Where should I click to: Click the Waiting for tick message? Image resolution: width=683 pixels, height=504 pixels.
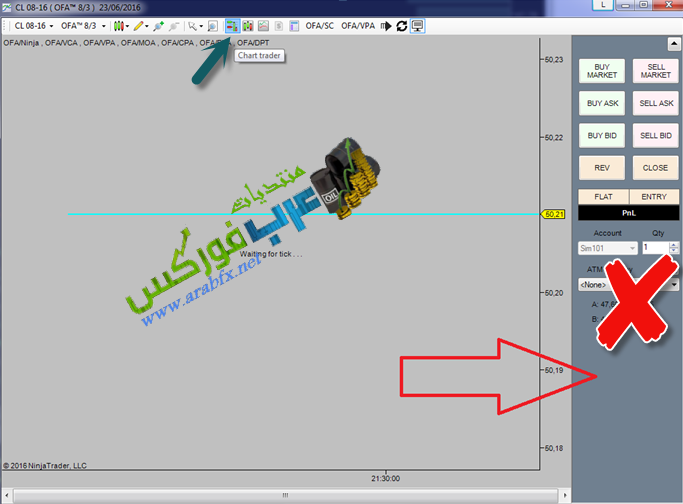[x=270, y=254]
